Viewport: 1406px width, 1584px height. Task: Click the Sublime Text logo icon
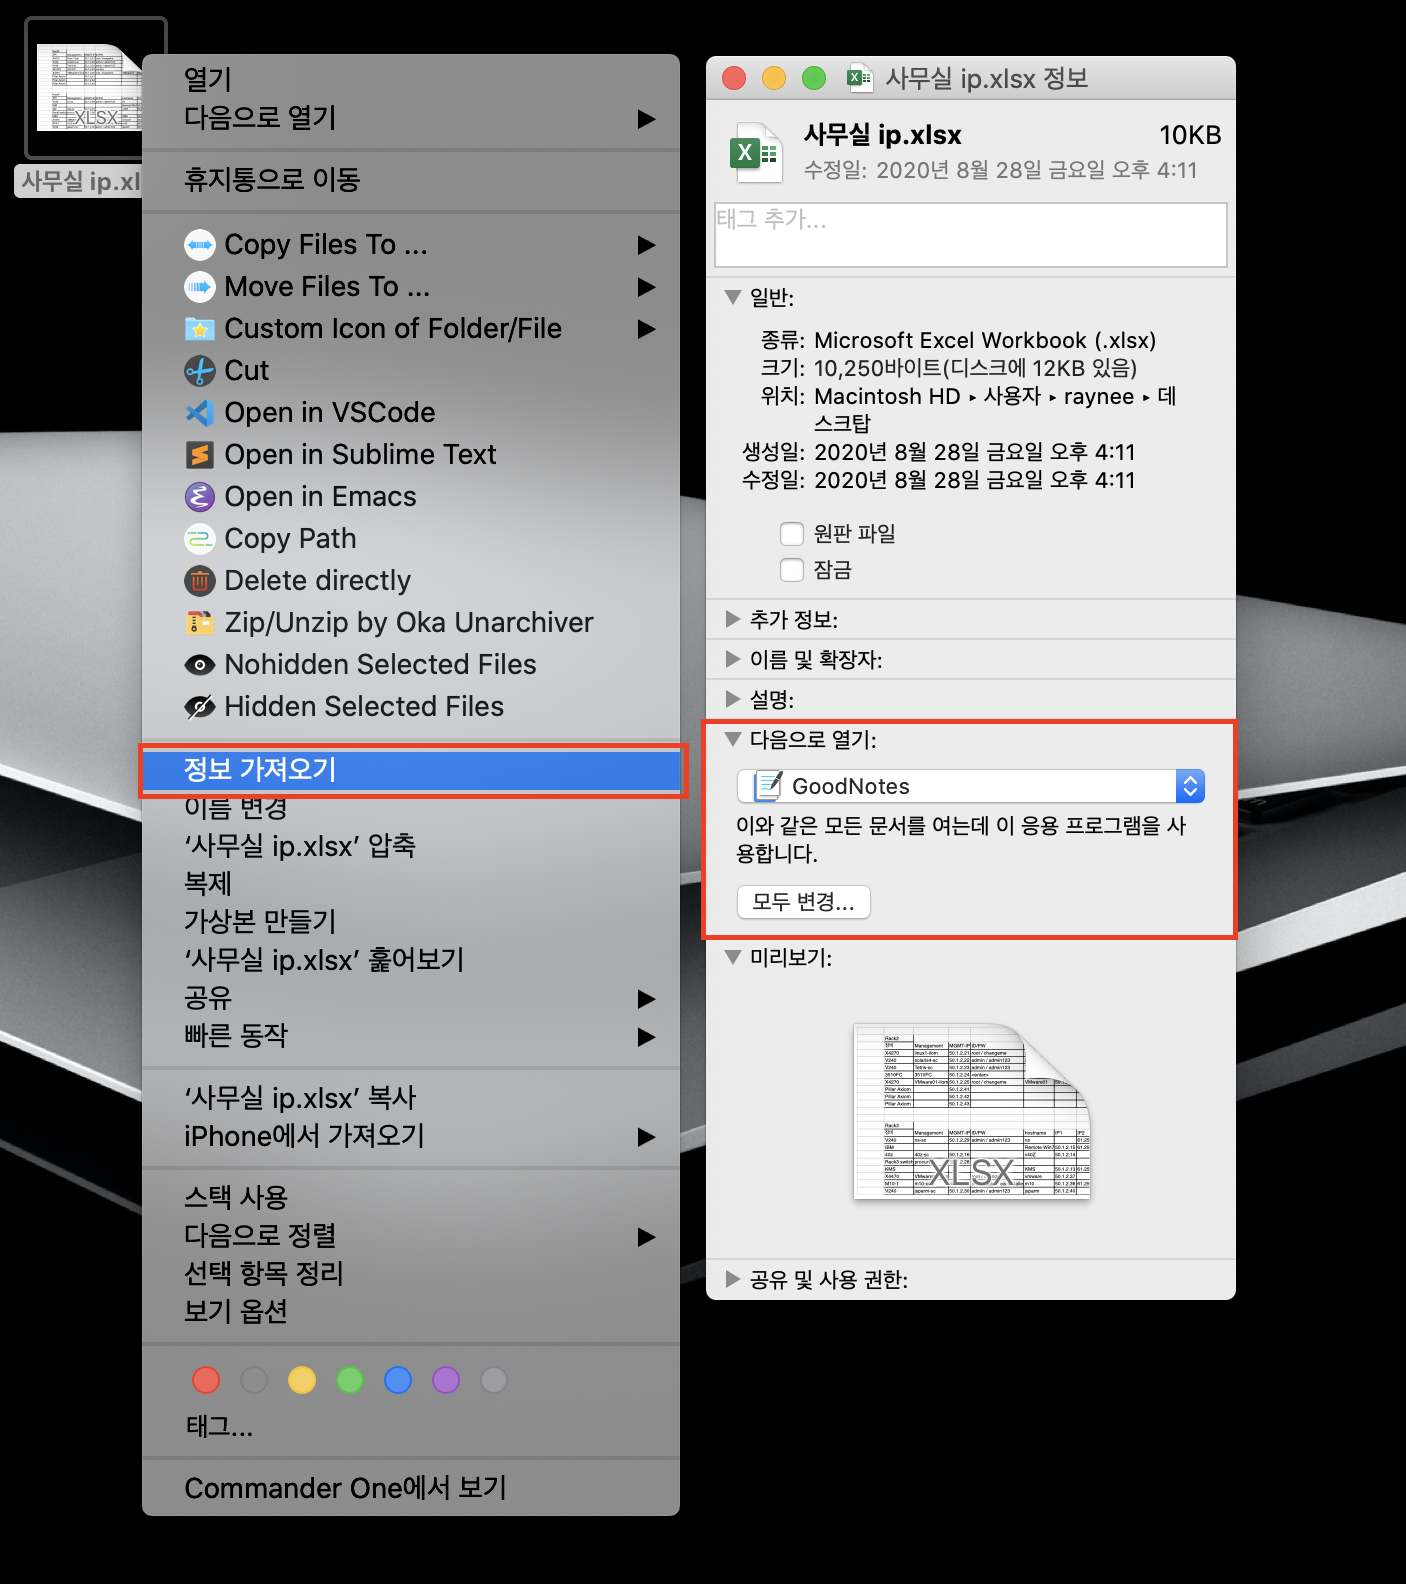click(x=200, y=455)
